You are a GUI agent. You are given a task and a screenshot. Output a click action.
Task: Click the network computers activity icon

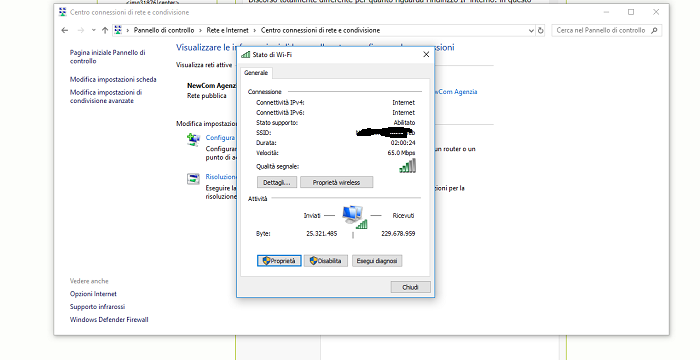click(x=354, y=217)
